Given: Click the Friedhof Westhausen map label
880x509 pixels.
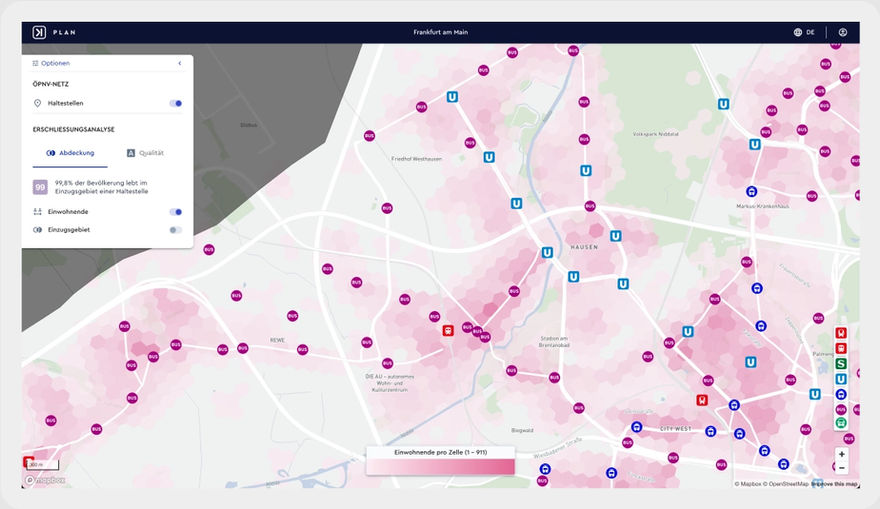Looking at the screenshot, I should (x=416, y=159).
